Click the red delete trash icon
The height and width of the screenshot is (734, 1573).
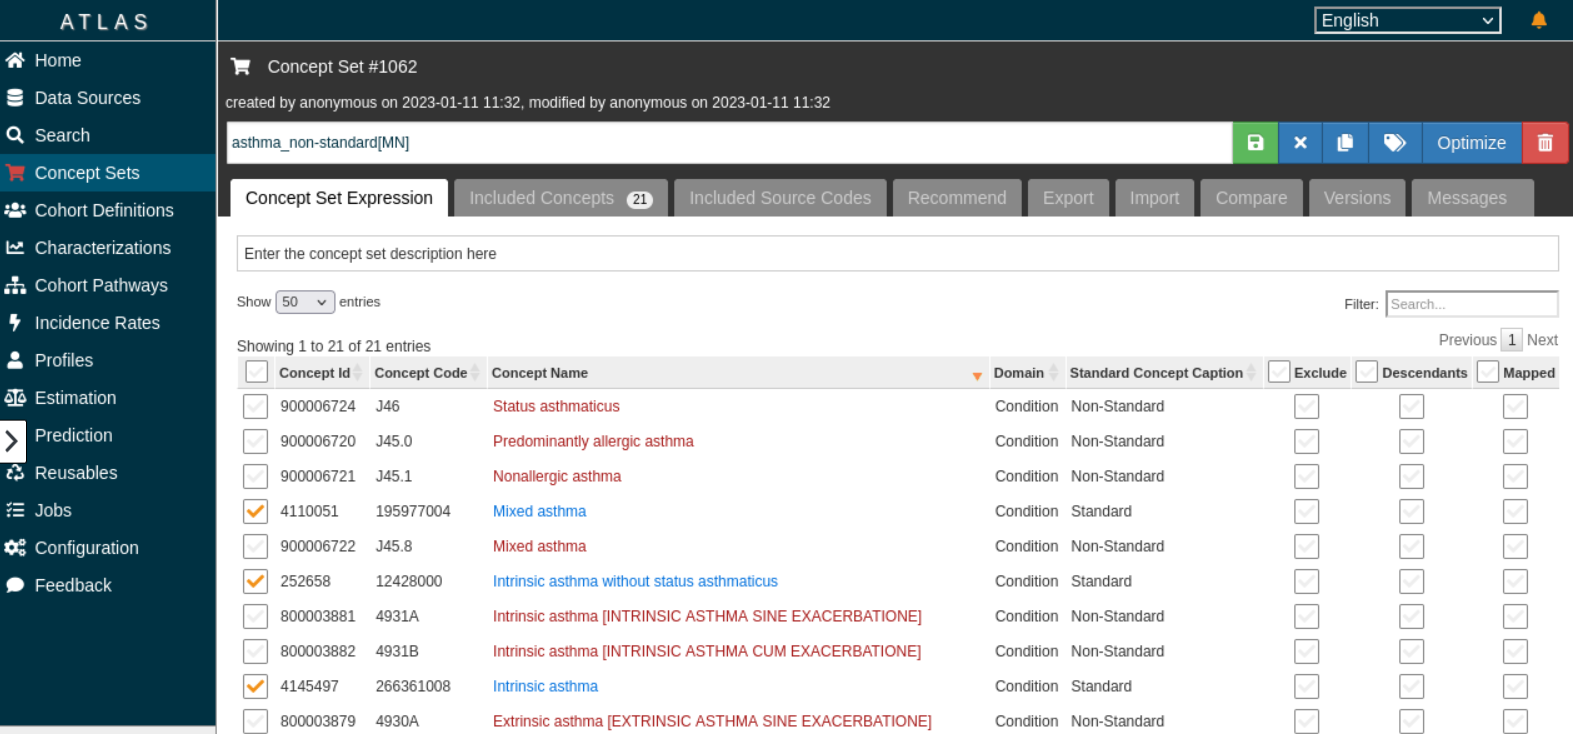[1545, 143]
